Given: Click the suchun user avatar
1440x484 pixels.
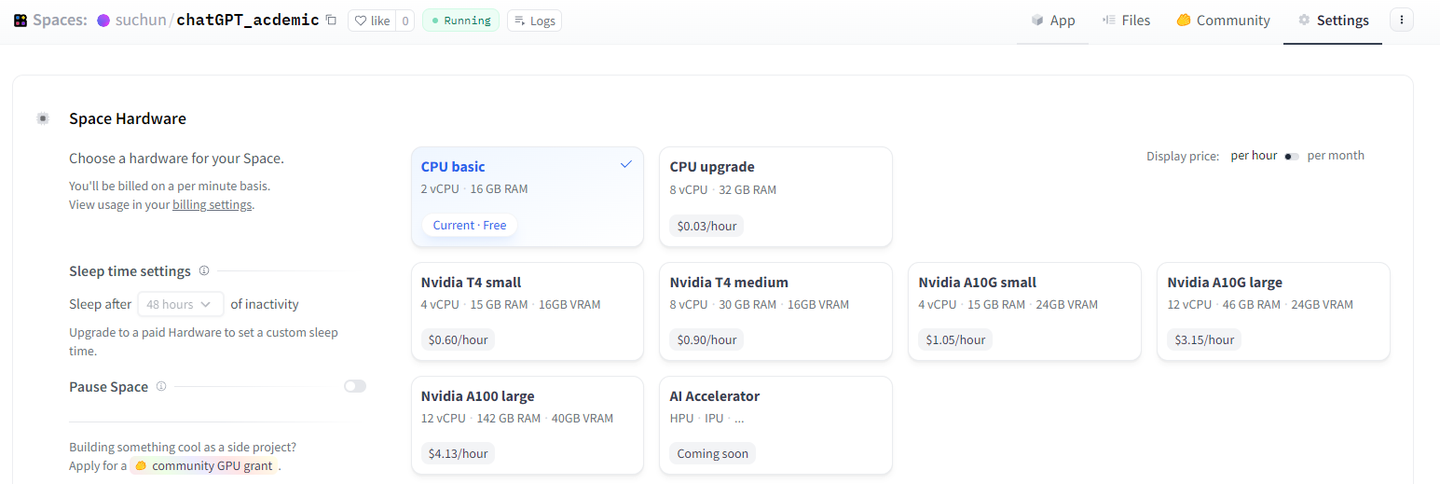Looking at the screenshot, I should coord(103,20).
